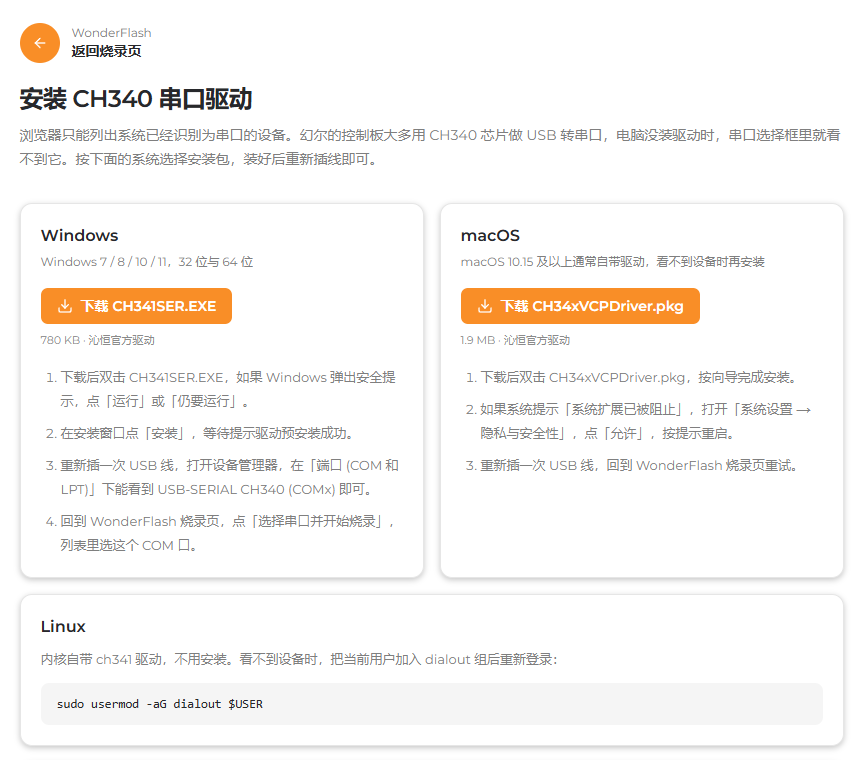The width and height of the screenshot is (864, 760).
Task: Download the CH34xVCPDriver.pkg macOS driver
Action: coord(580,306)
